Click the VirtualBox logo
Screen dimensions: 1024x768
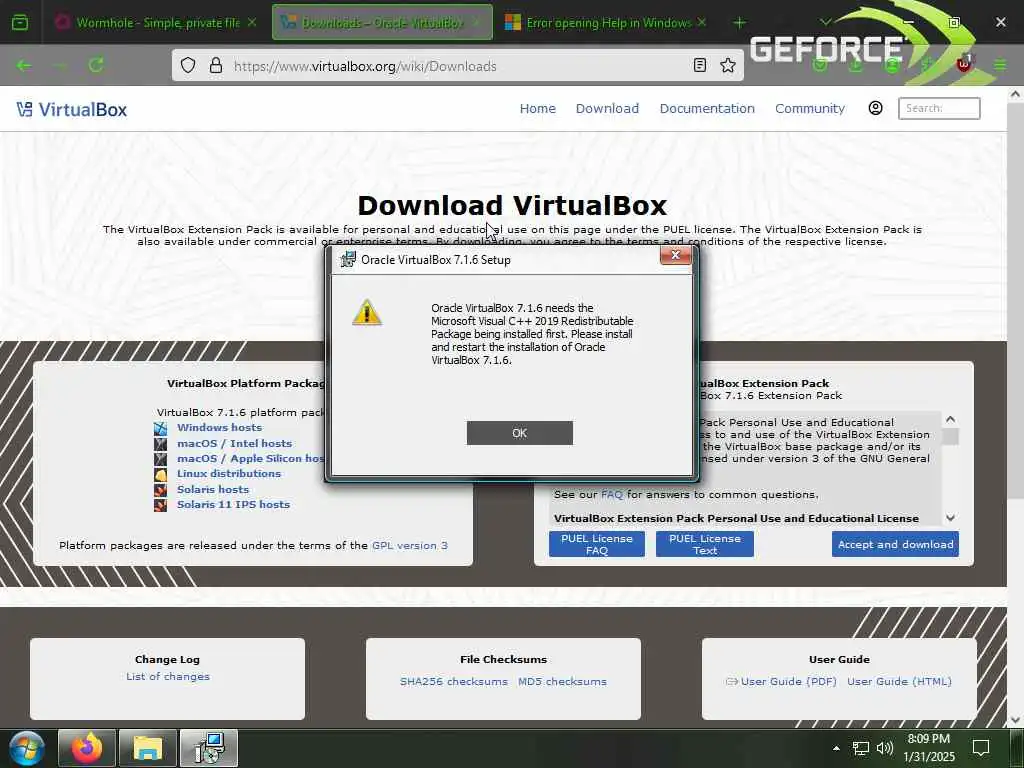click(72, 110)
